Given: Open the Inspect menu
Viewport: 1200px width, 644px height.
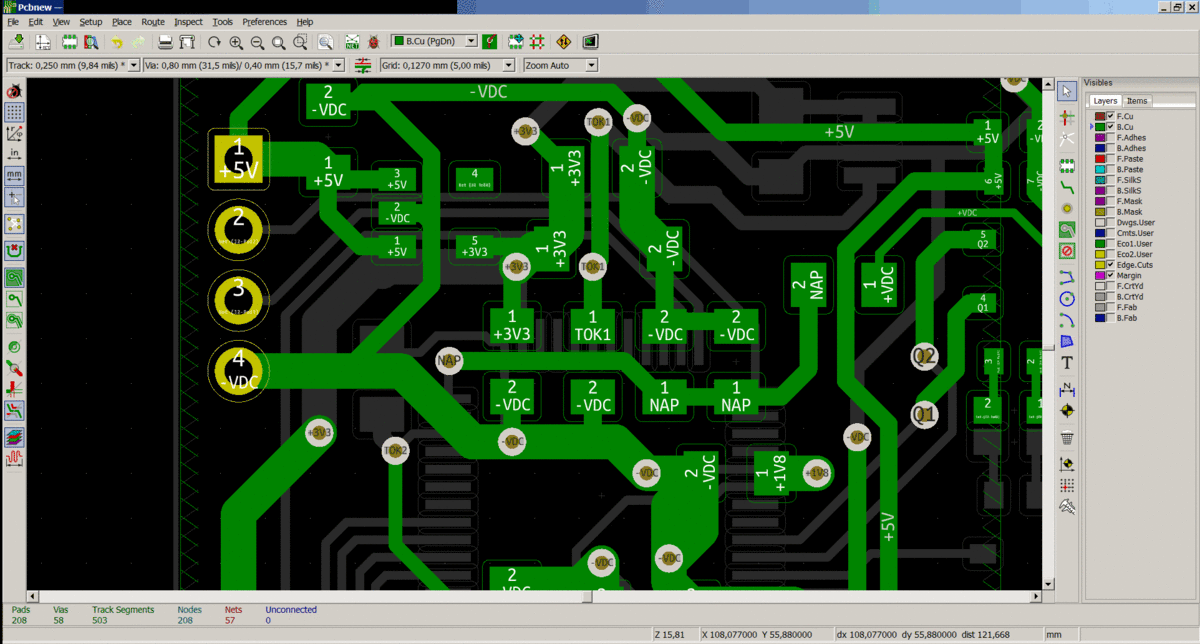Looking at the screenshot, I should pyautogui.click(x=188, y=21).
